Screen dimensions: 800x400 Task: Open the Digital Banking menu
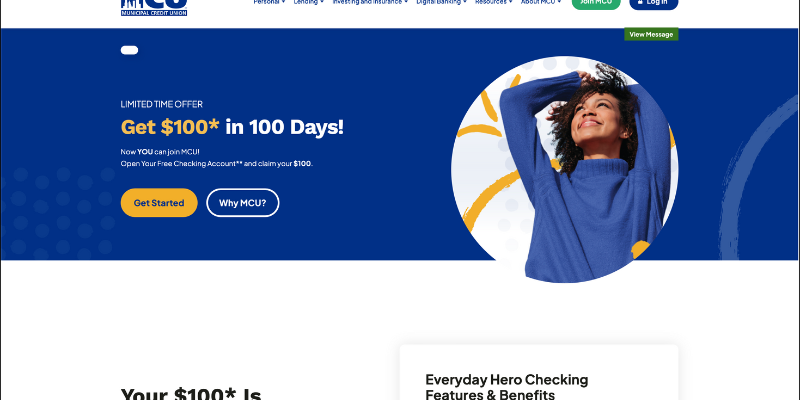(x=441, y=2)
